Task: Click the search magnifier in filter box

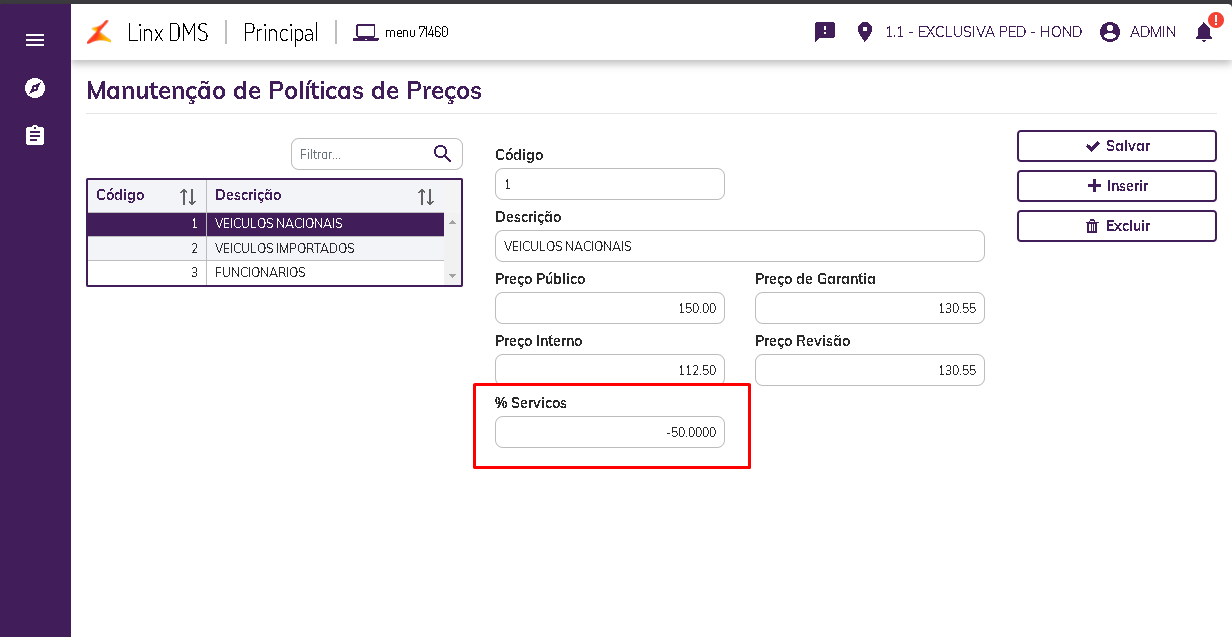Action: coord(443,154)
